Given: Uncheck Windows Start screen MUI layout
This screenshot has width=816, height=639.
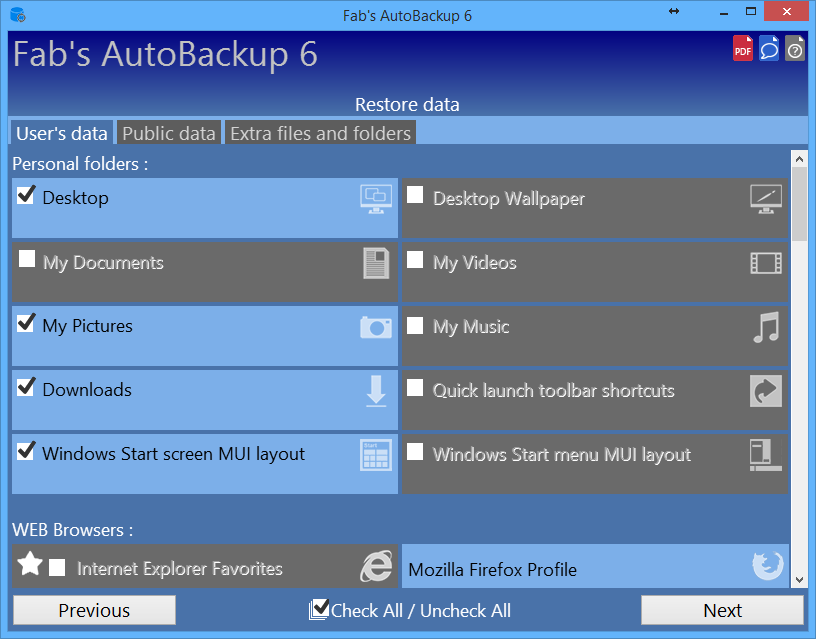Looking at the screenshot, I should pyautogui.click(x=26, y=451).
